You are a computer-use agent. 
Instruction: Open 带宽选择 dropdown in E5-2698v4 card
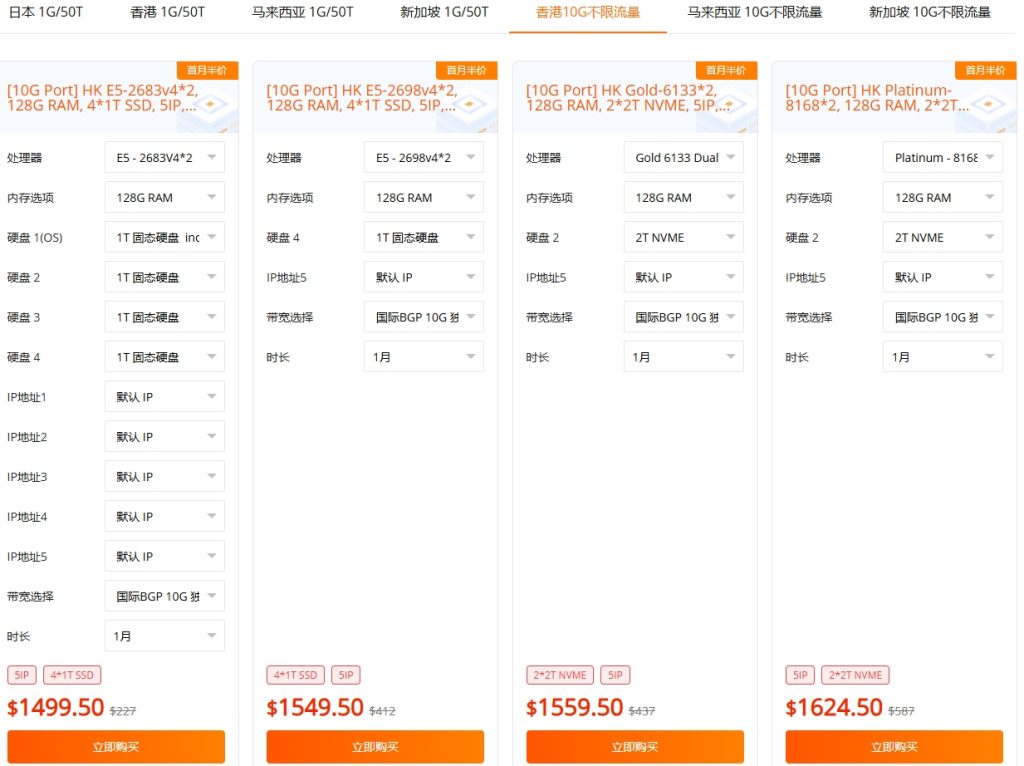pyautogui.click(x=423, y=318)
